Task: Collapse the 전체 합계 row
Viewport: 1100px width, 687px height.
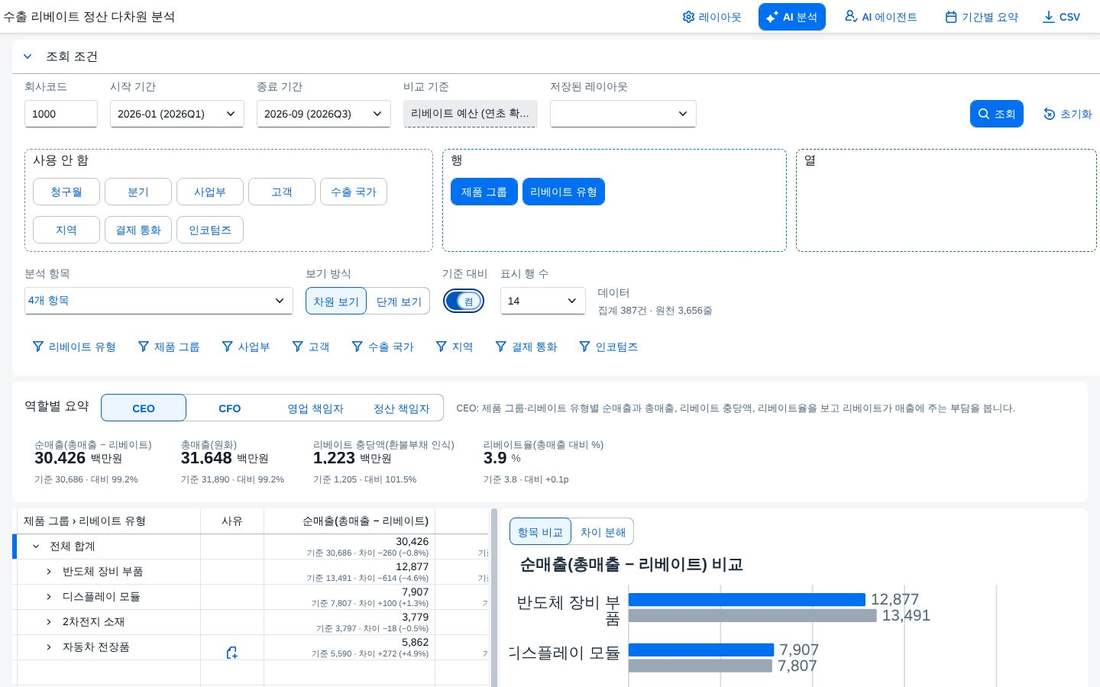Action: point(36,547)
